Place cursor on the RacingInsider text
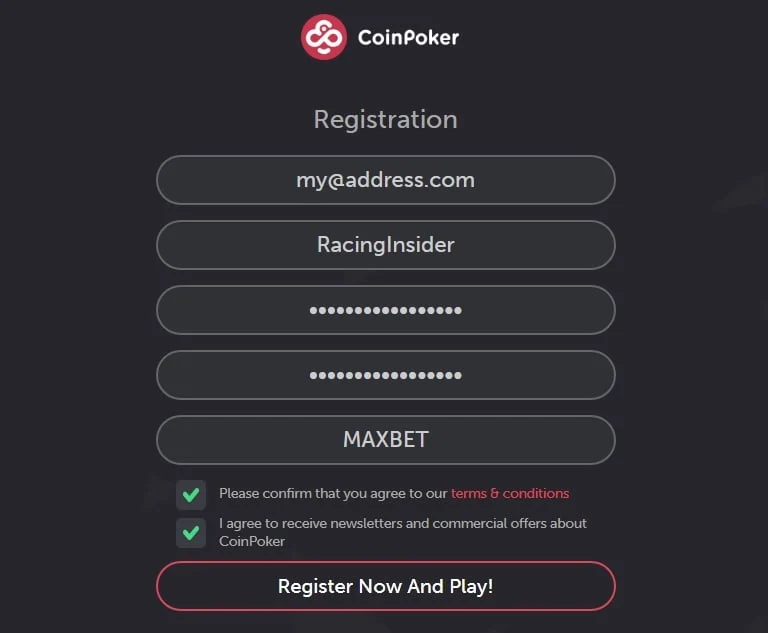768x633 pixels. pos(385,245)
